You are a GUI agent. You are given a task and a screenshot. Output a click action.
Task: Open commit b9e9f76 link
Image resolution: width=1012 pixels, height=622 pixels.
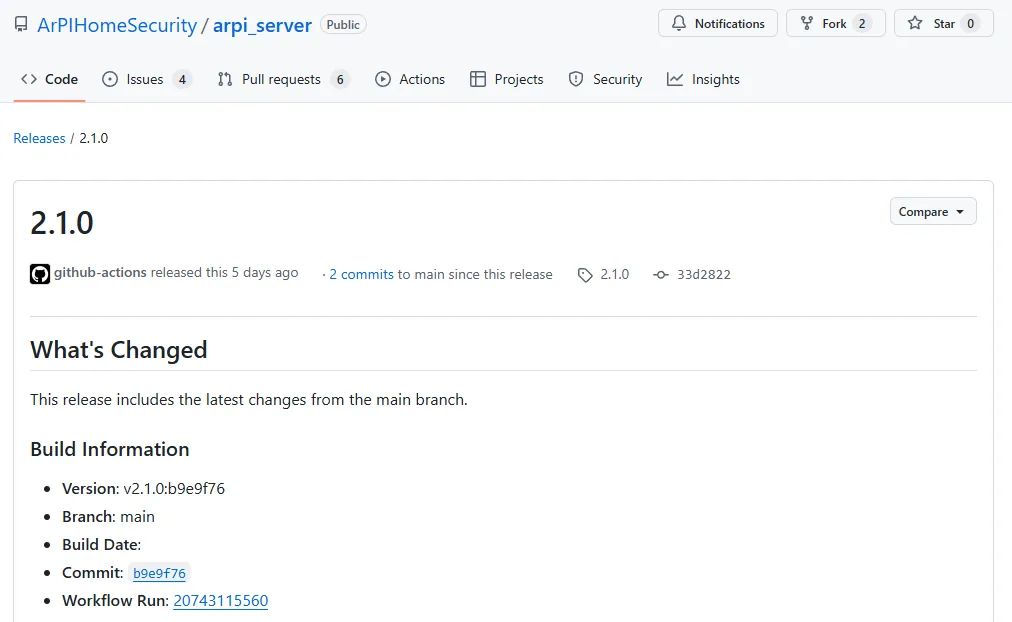pyautogui.click(x=159, y=574)
